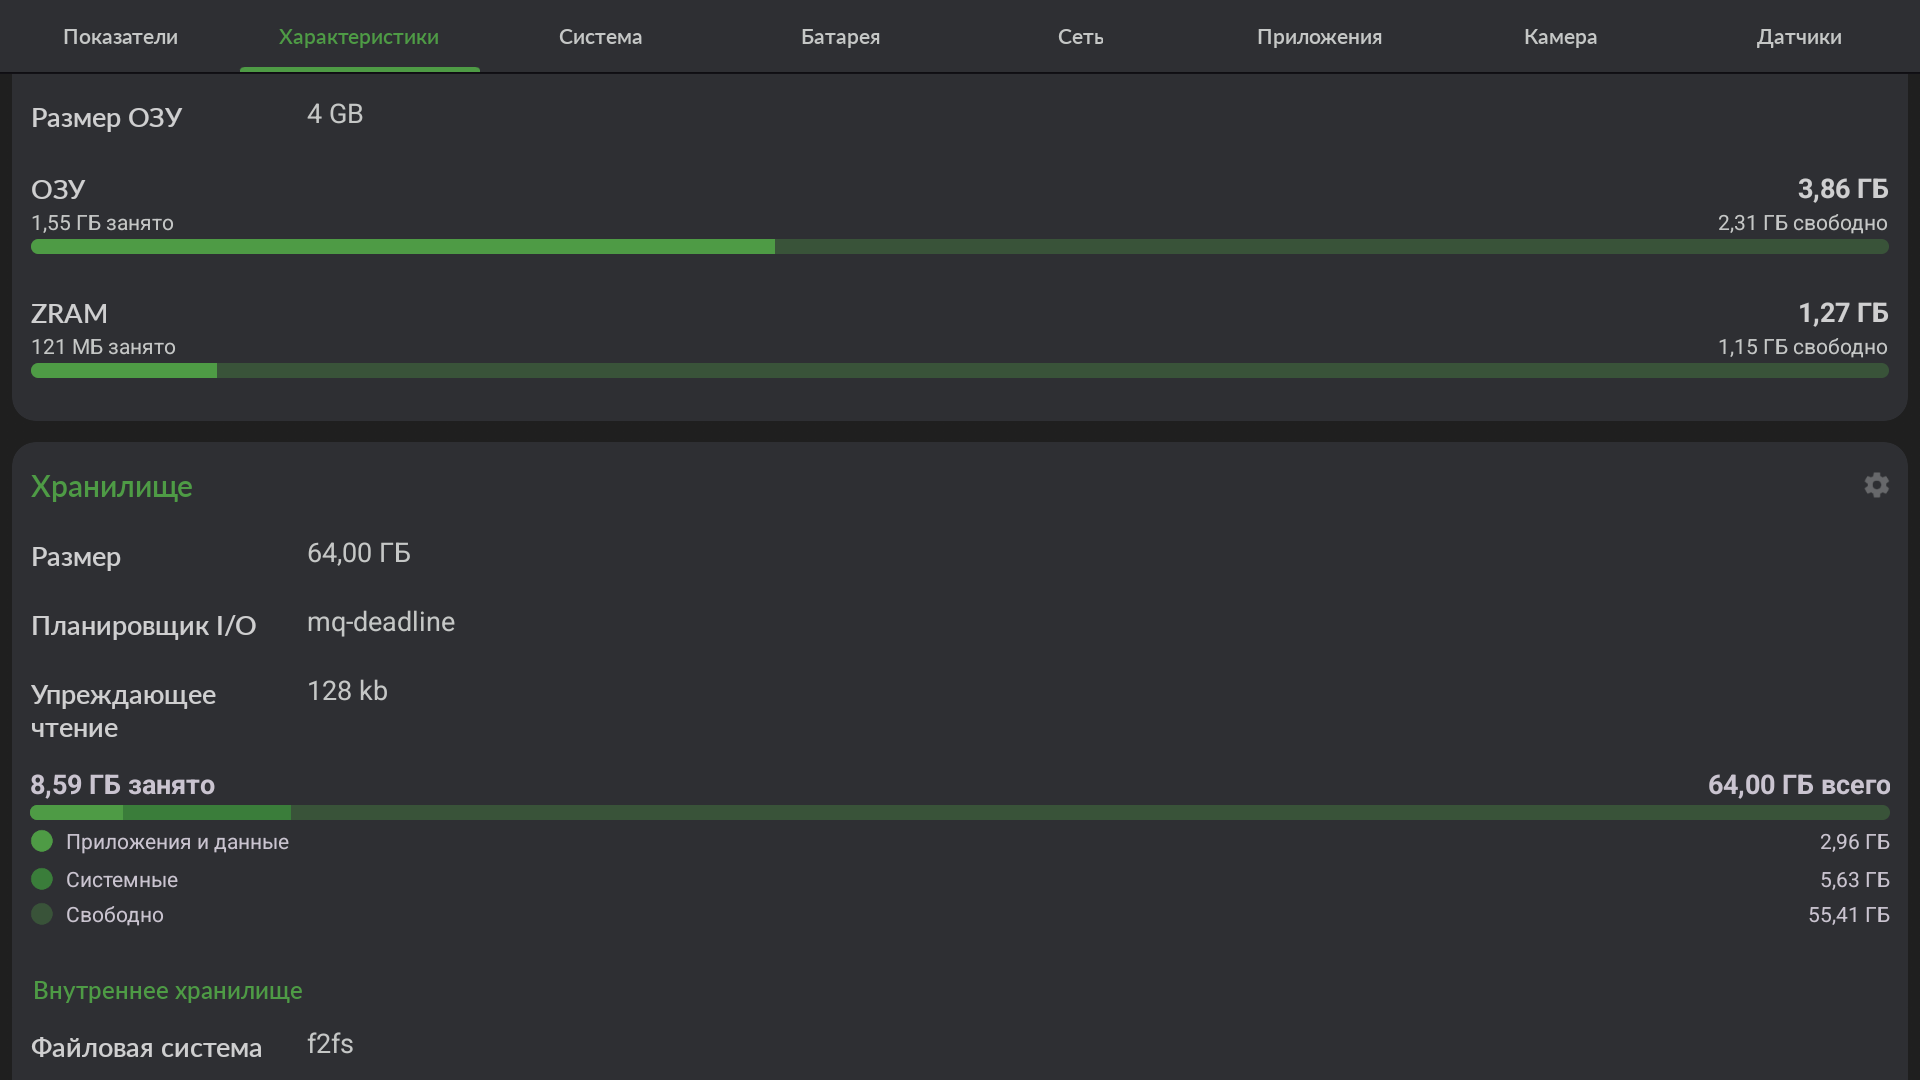Open the Сеть tab
This screenshot has width=1920, height=1080.
click(x=1080, y=37)
